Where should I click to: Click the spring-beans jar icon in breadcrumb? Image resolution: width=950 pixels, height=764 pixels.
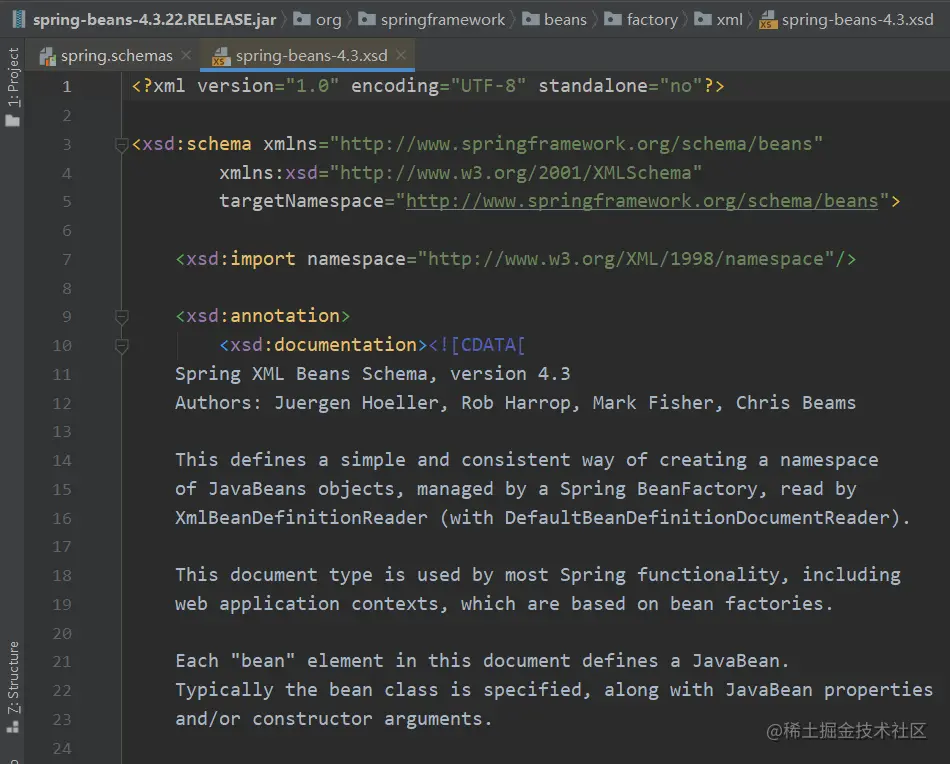pos(19,19)
